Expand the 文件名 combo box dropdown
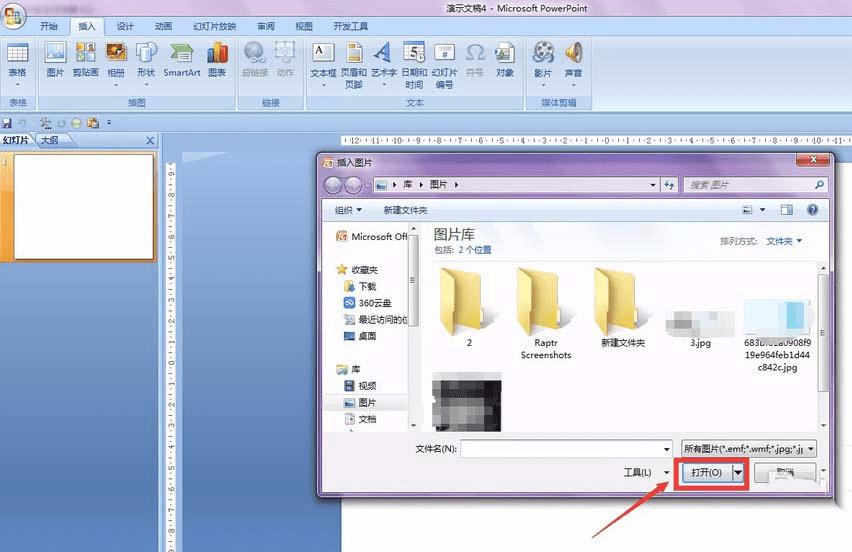Screen dimensions: 852x552 pos(666,449)
